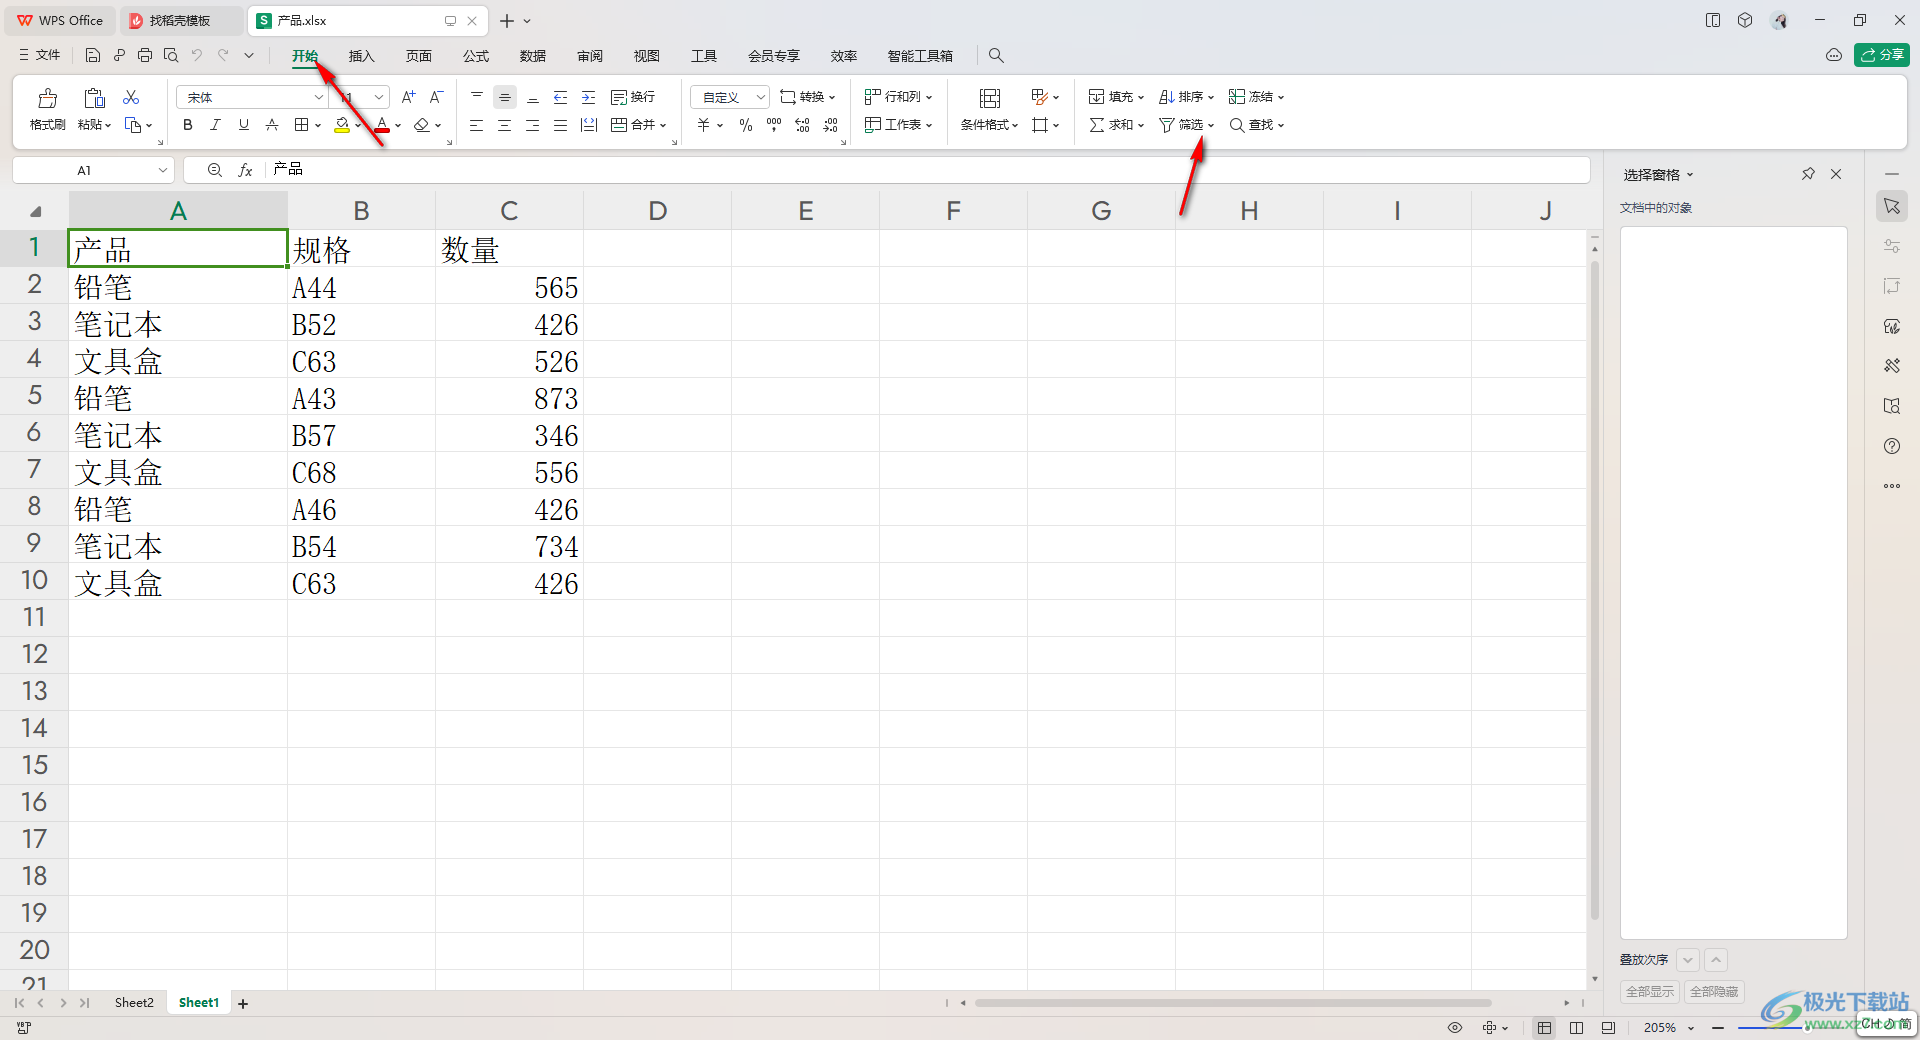The height and width of the screenshot is (1040, 1920).
Task: Switch to the Insert (插入) tab
Action: pos(361,56)
